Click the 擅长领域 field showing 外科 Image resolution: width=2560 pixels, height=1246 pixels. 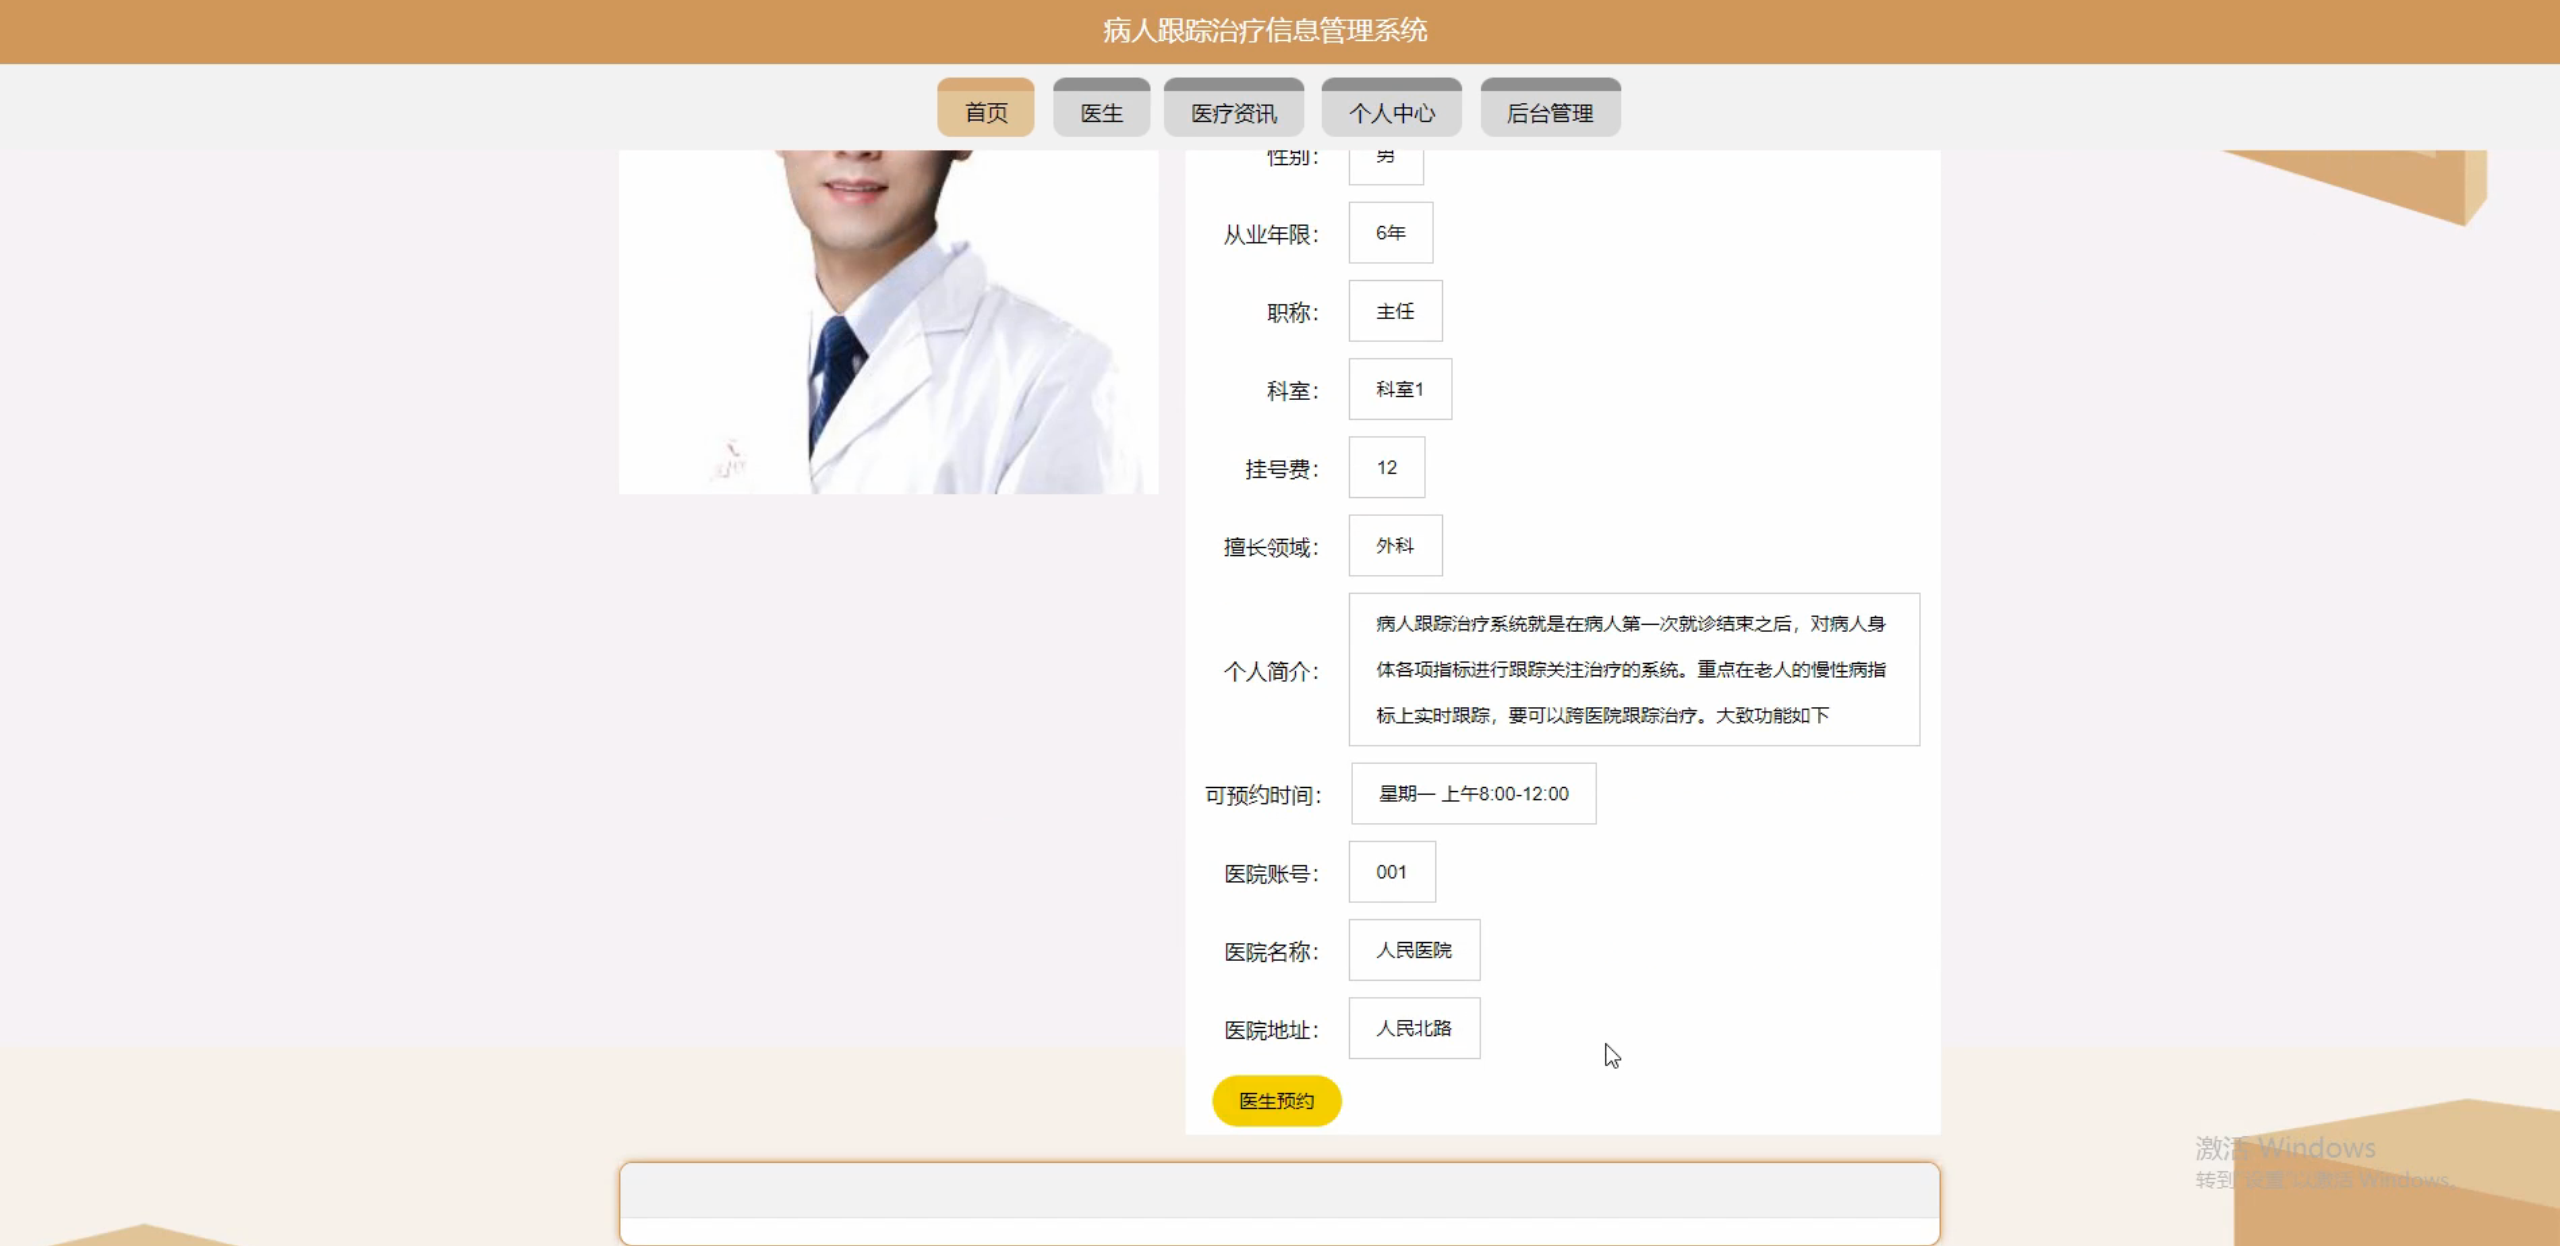[x=1395, y=545]
